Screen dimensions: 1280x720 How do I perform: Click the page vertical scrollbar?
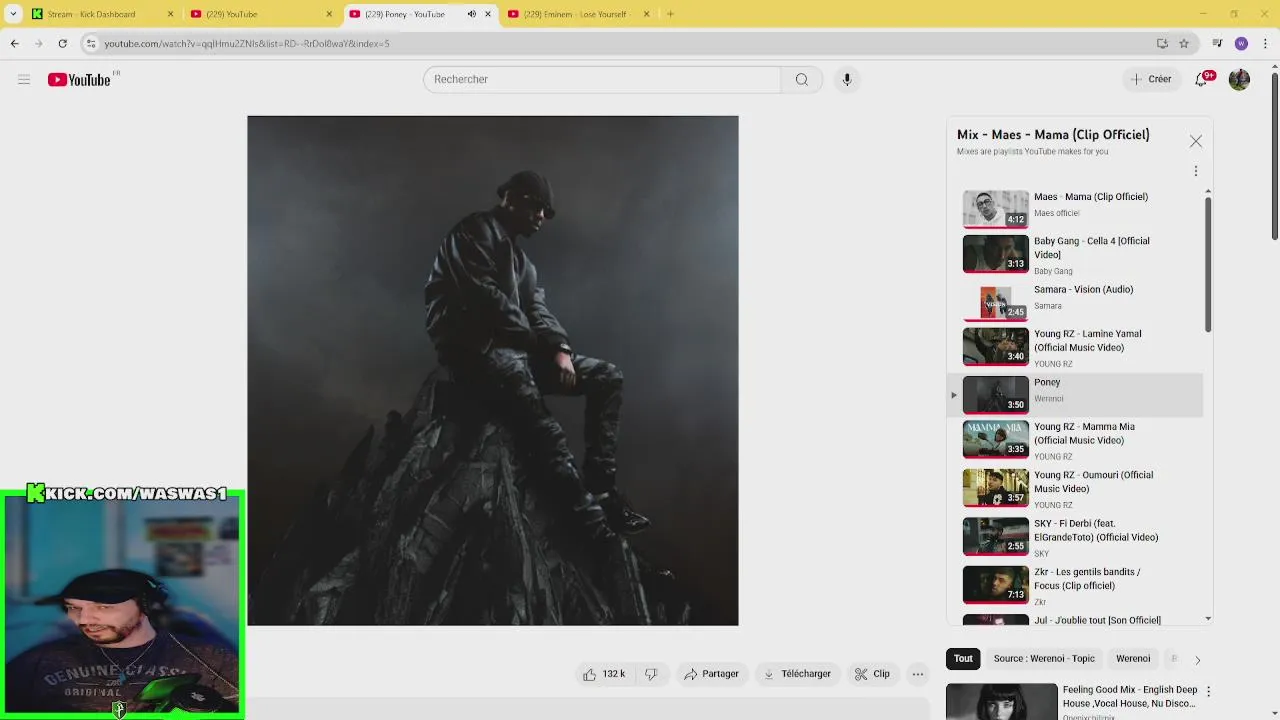1274,154
